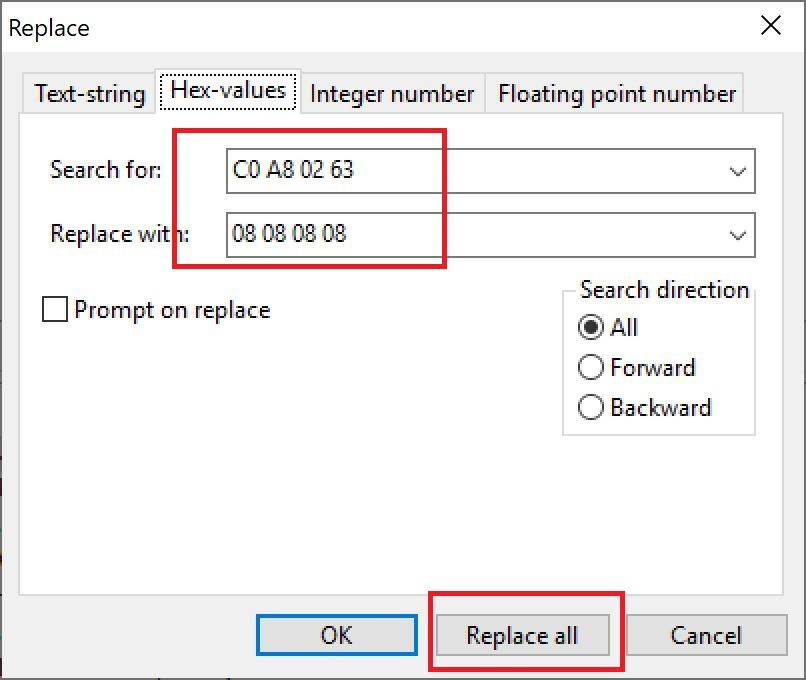The image size is (806, 680).
Task: Open the Integer number tab
Action: coord(392,94)
